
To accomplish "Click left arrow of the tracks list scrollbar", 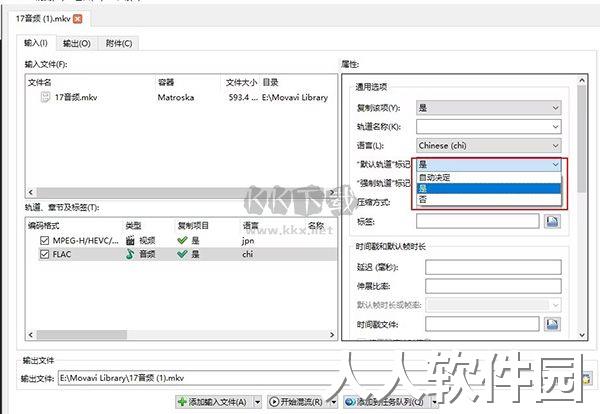I will point(31,335).
